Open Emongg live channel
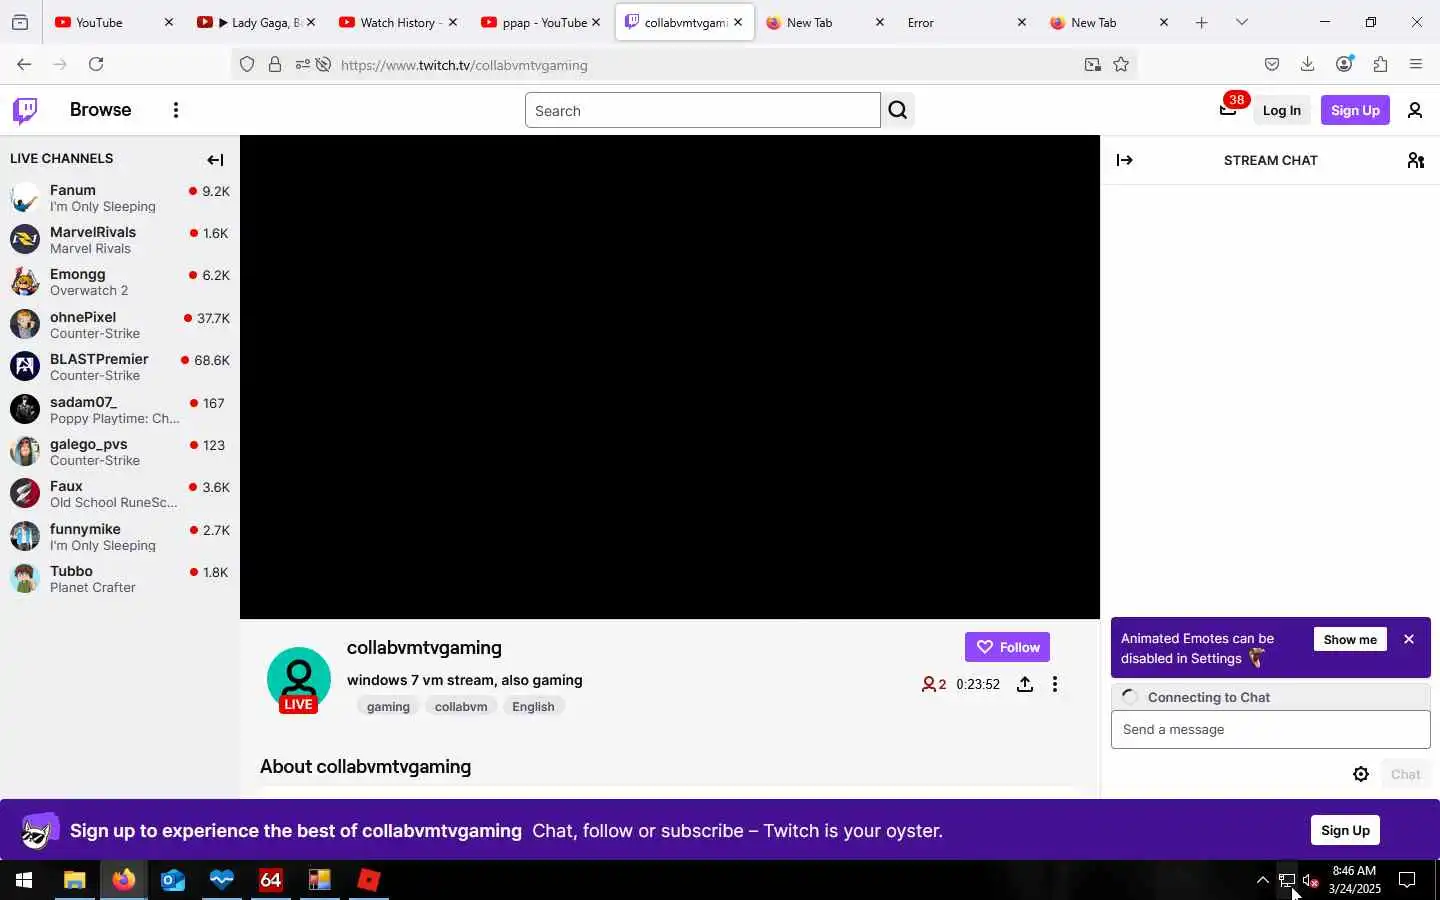The width and height of the screenshot is (1440, 900). (120, 282)
